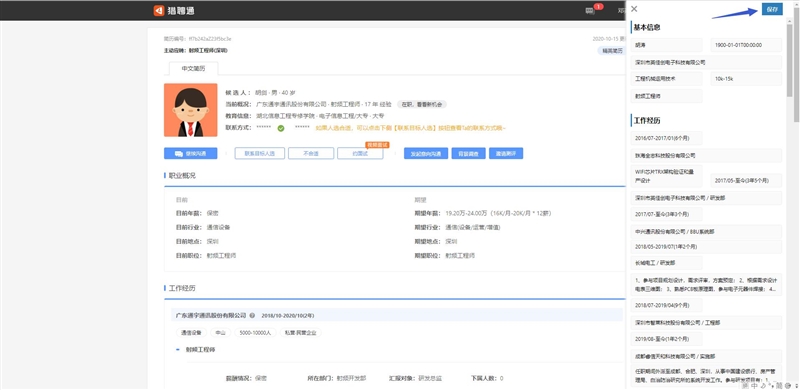Click the 不合适 button
This screenshot has height=390, width=800.
pos(311,153)
